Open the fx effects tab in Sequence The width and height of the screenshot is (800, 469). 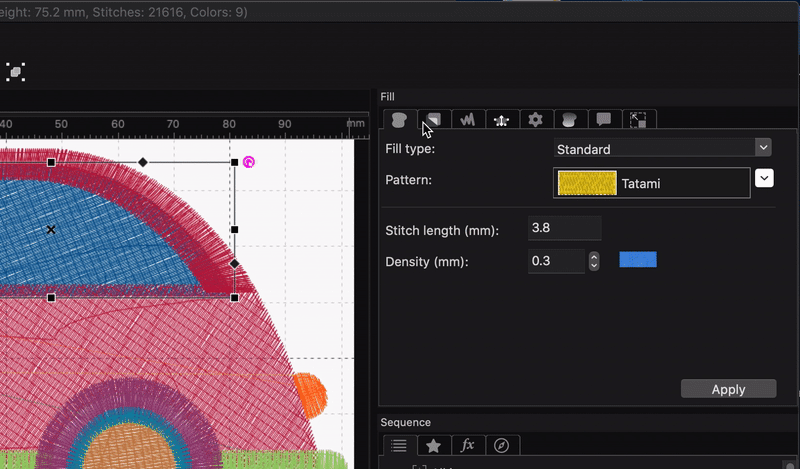[x=467, y=446]
